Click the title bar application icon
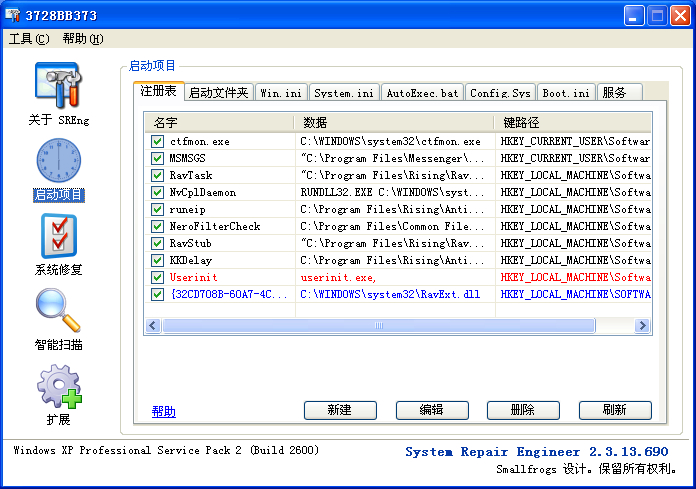Viewport: 696px width, 489px height. point(12,15)
